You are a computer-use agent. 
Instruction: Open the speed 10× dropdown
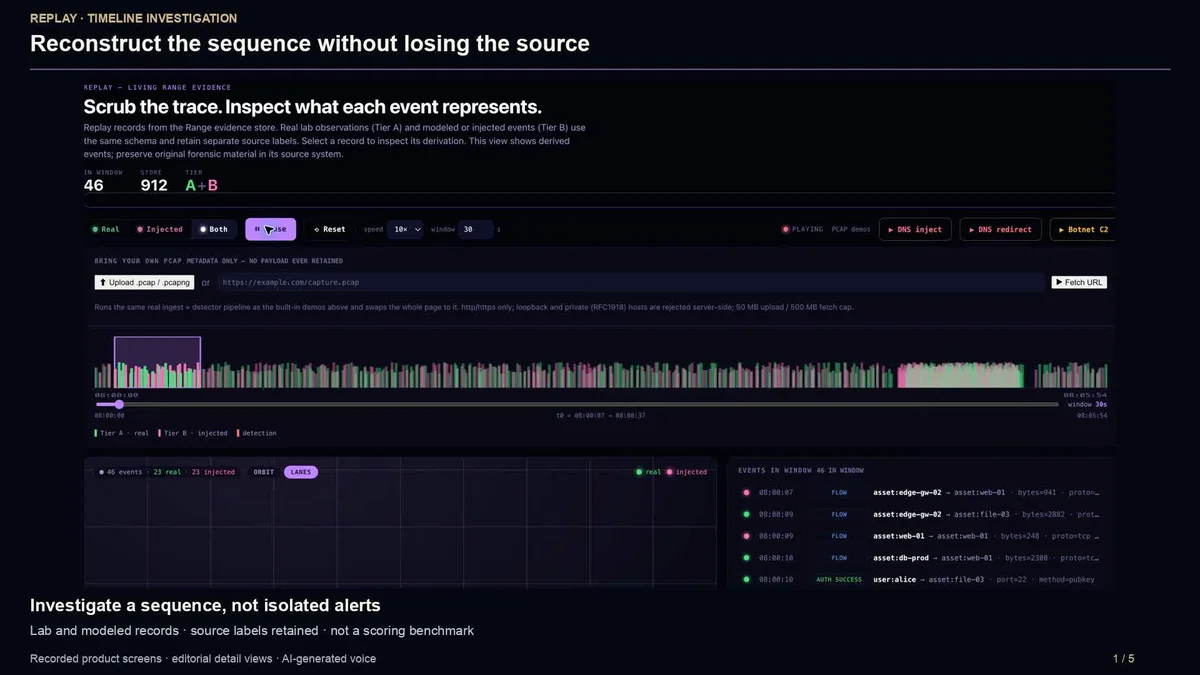(406, 229)
